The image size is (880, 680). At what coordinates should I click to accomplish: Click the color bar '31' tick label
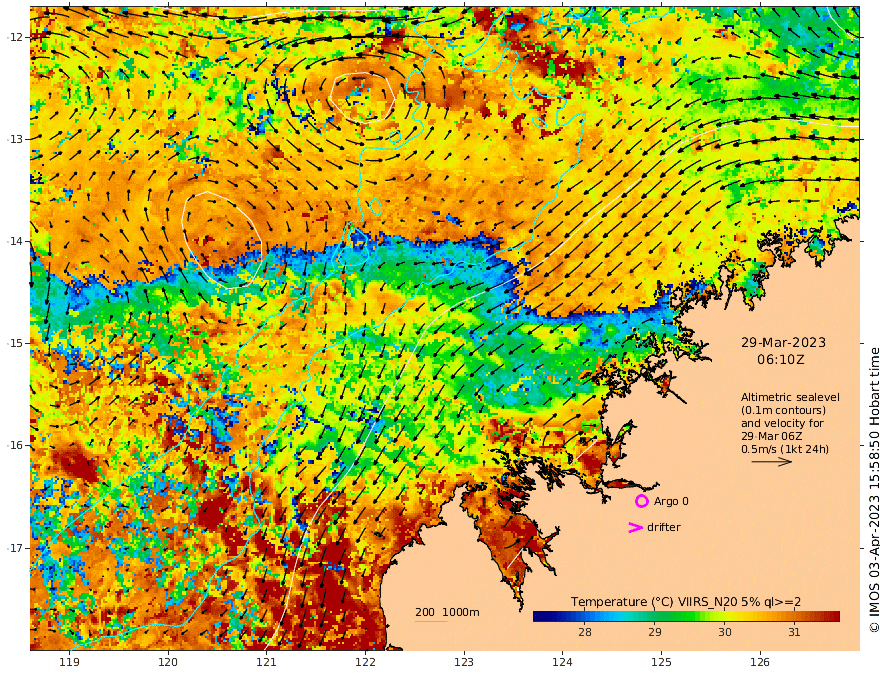pos(794,632)
